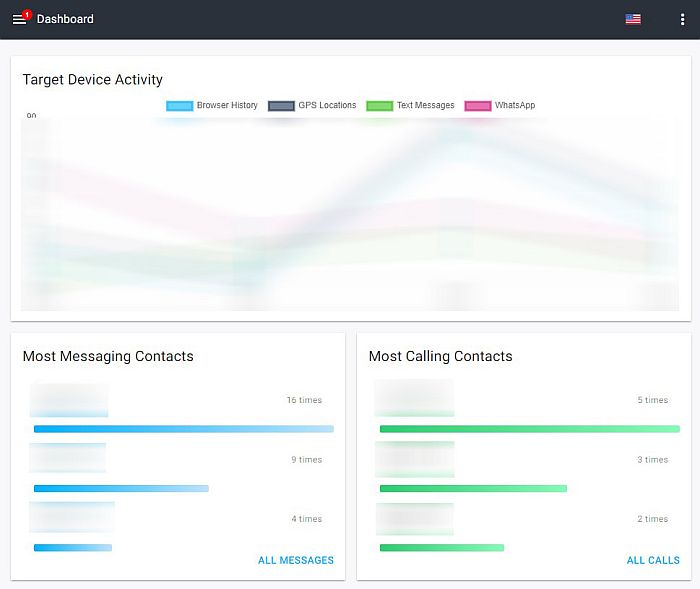
Task: Click the top messaging contact's blurred name
Action: click(x=69, y=399)
